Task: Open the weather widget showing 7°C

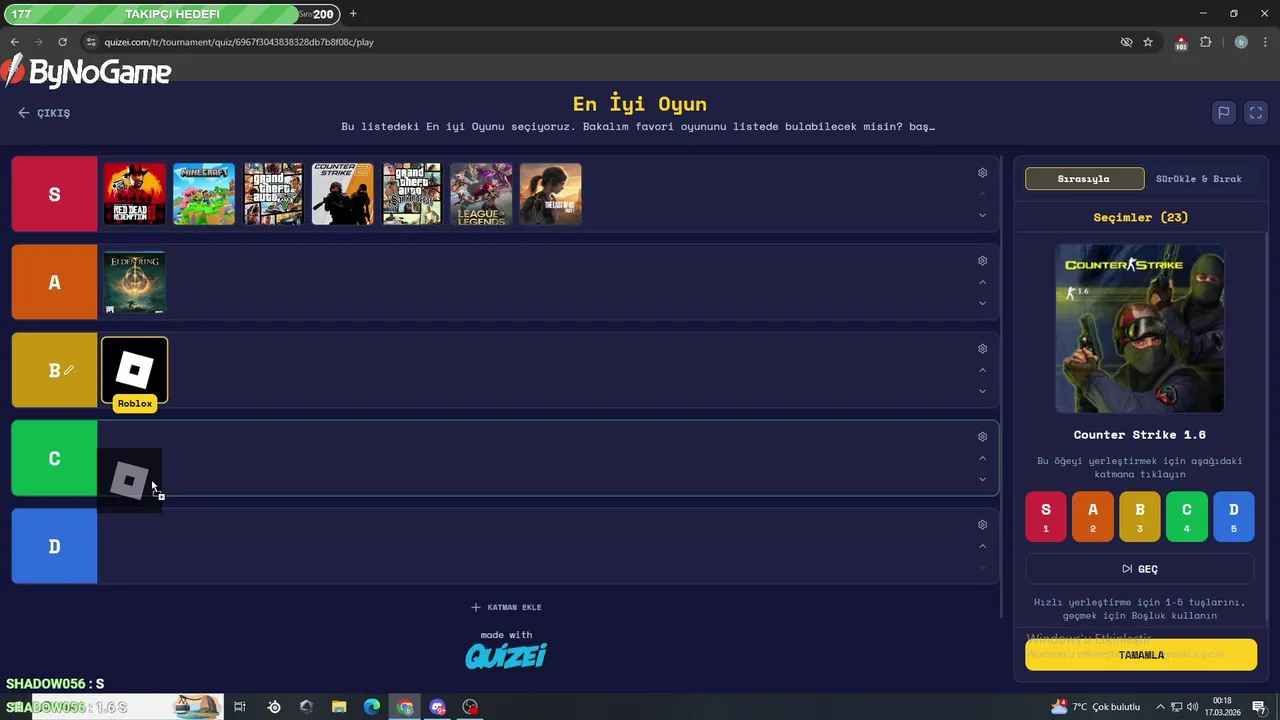Action: coord(1095,707)
